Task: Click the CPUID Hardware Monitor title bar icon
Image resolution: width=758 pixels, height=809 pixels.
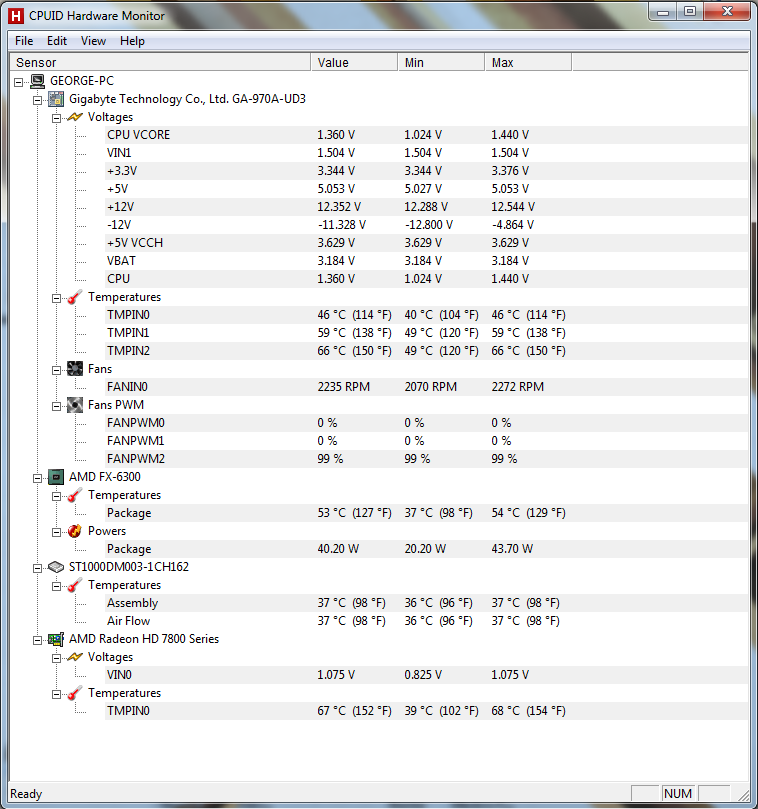Action: [x=16, y=15]
